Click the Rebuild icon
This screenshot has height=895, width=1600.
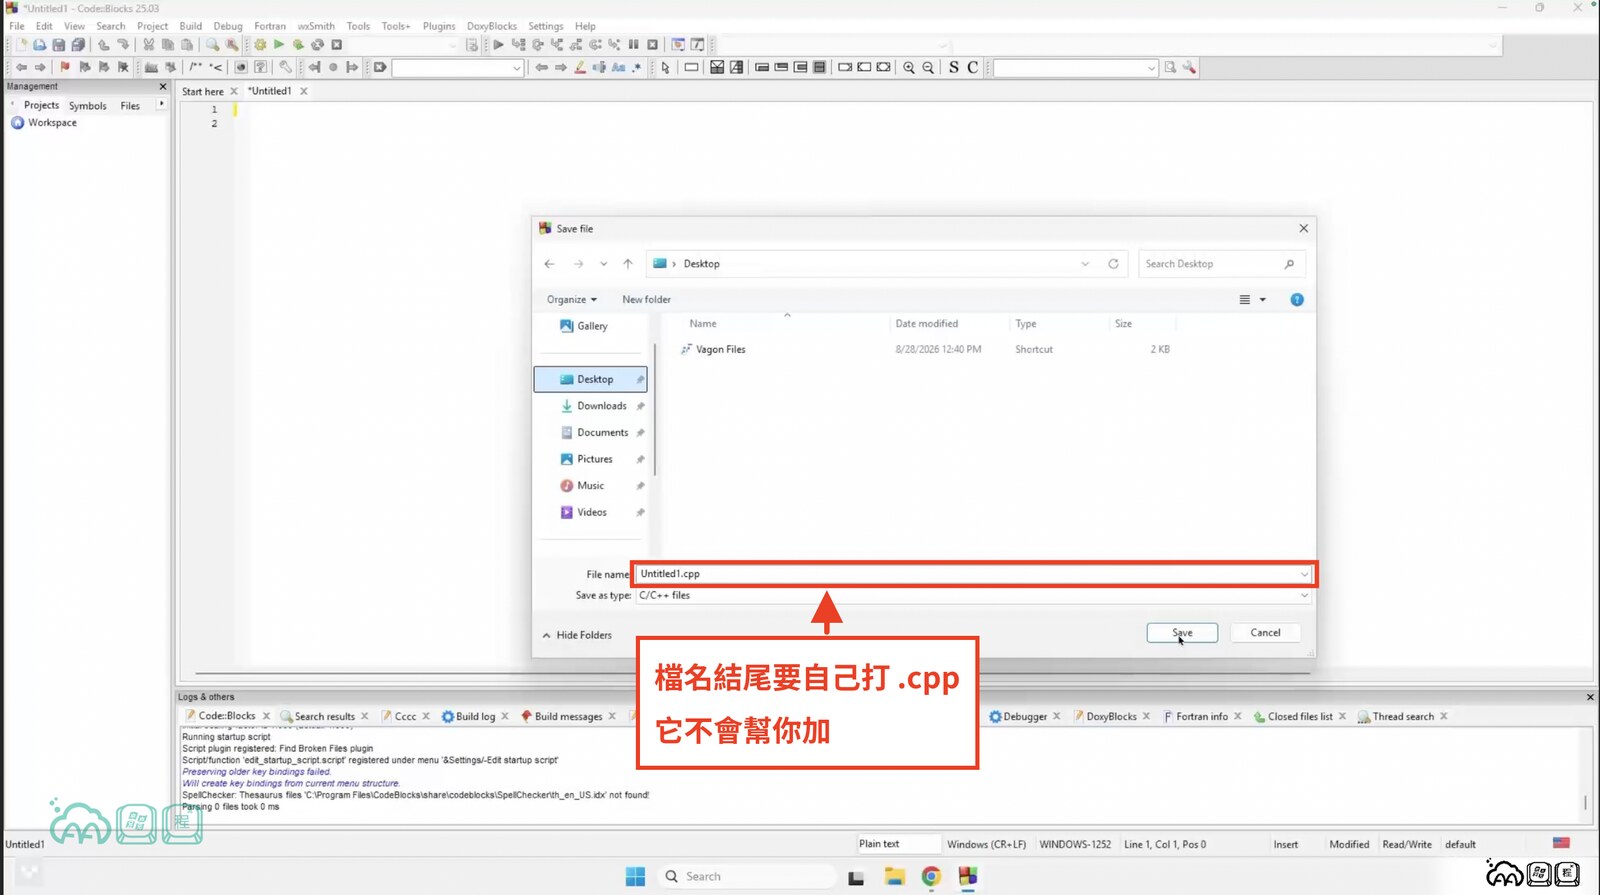coord(317,45)
